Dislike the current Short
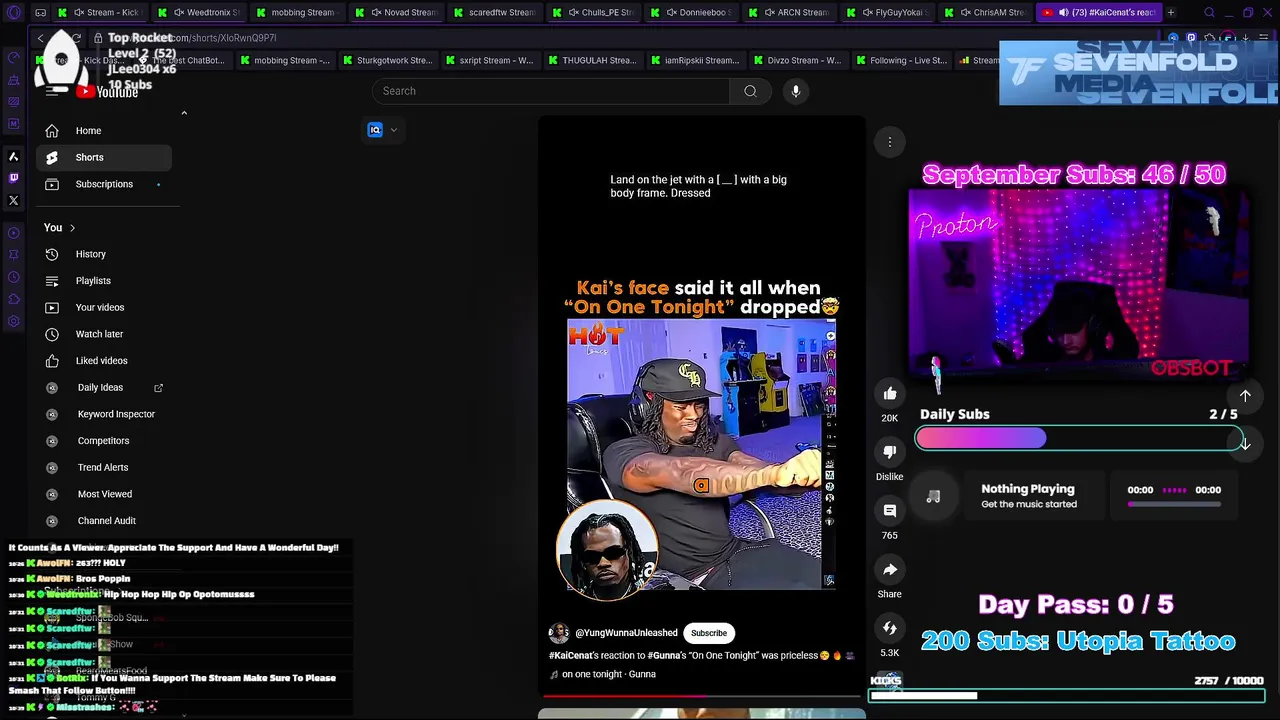Image resolution: width=1280 pixels, height=720 pixels. click(890, 452)
